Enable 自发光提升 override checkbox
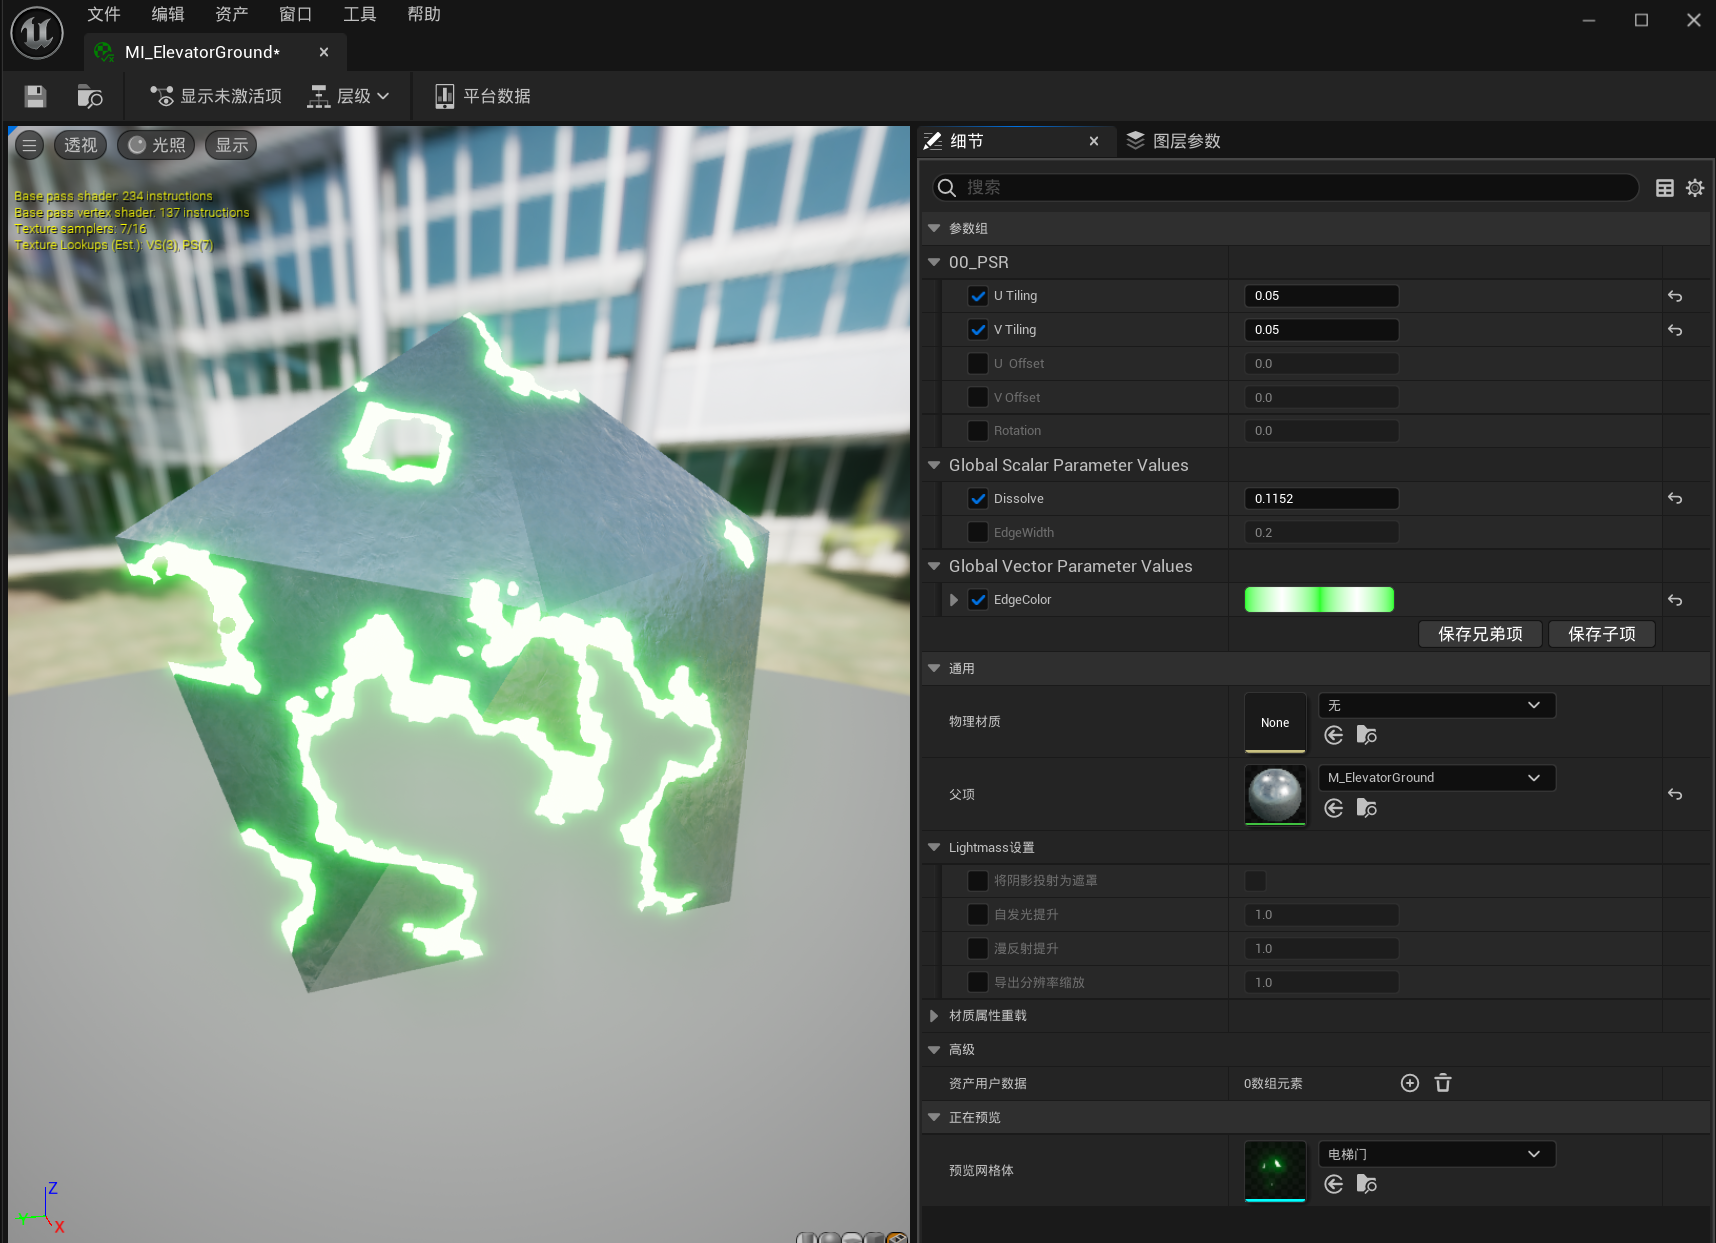 tap(978, 915)
